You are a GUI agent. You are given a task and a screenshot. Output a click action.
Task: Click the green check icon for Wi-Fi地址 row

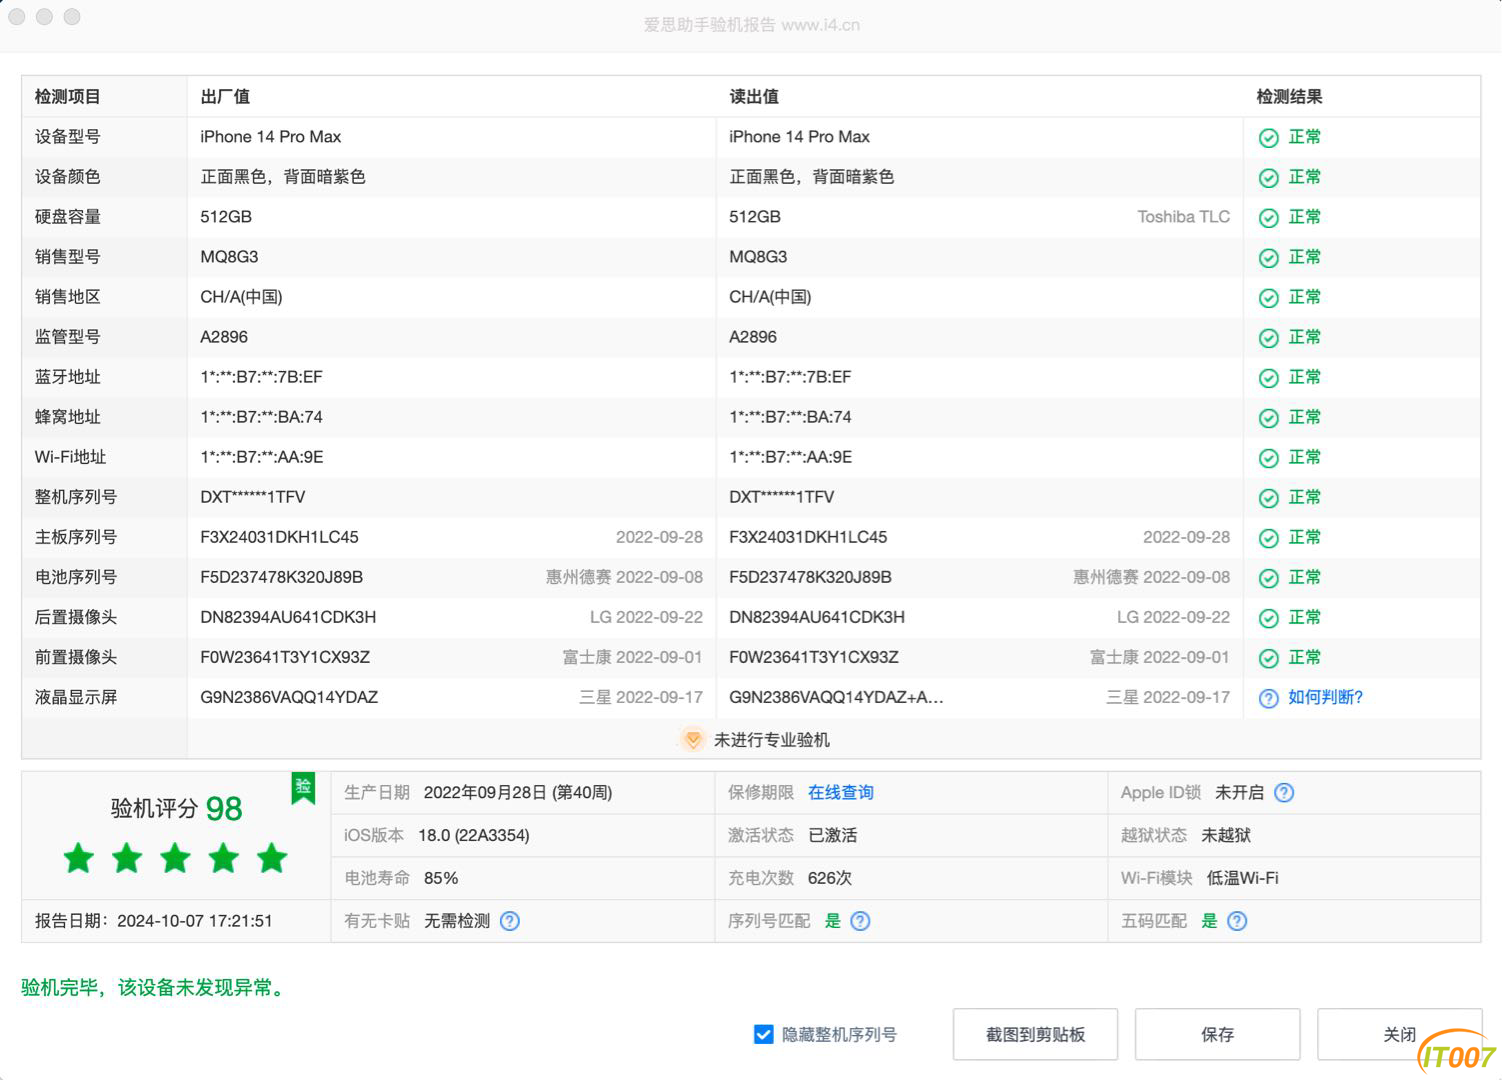1268,458
